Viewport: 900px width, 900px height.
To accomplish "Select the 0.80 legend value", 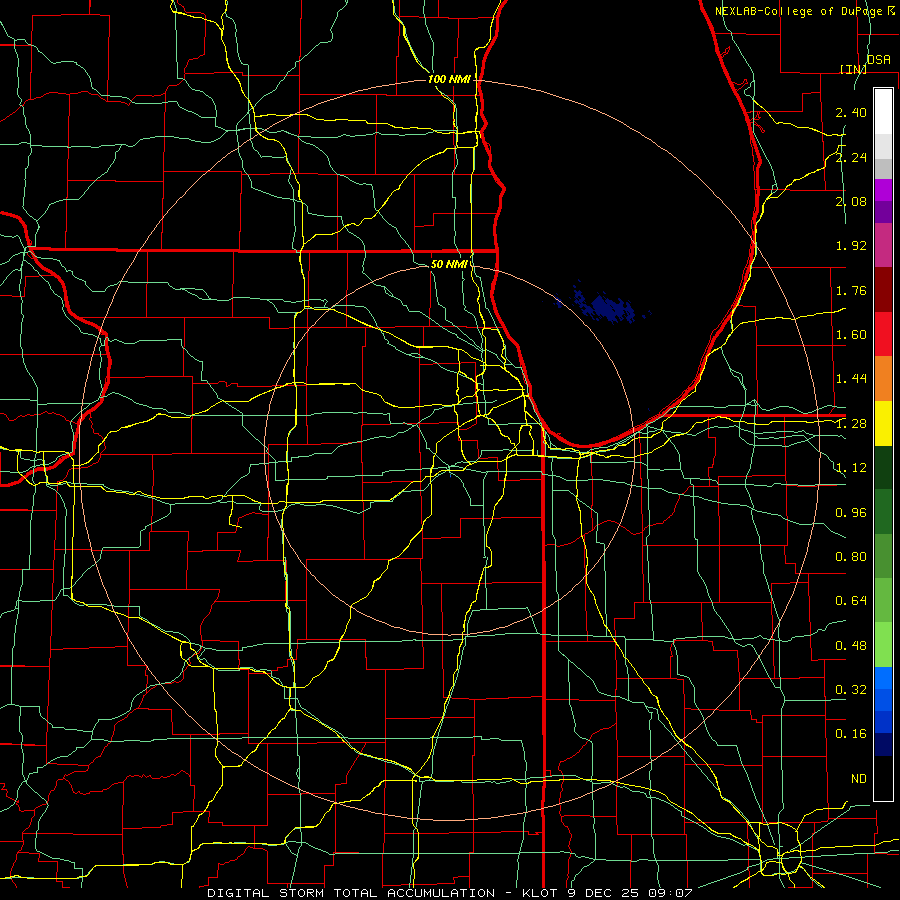I will coord(851,557).
